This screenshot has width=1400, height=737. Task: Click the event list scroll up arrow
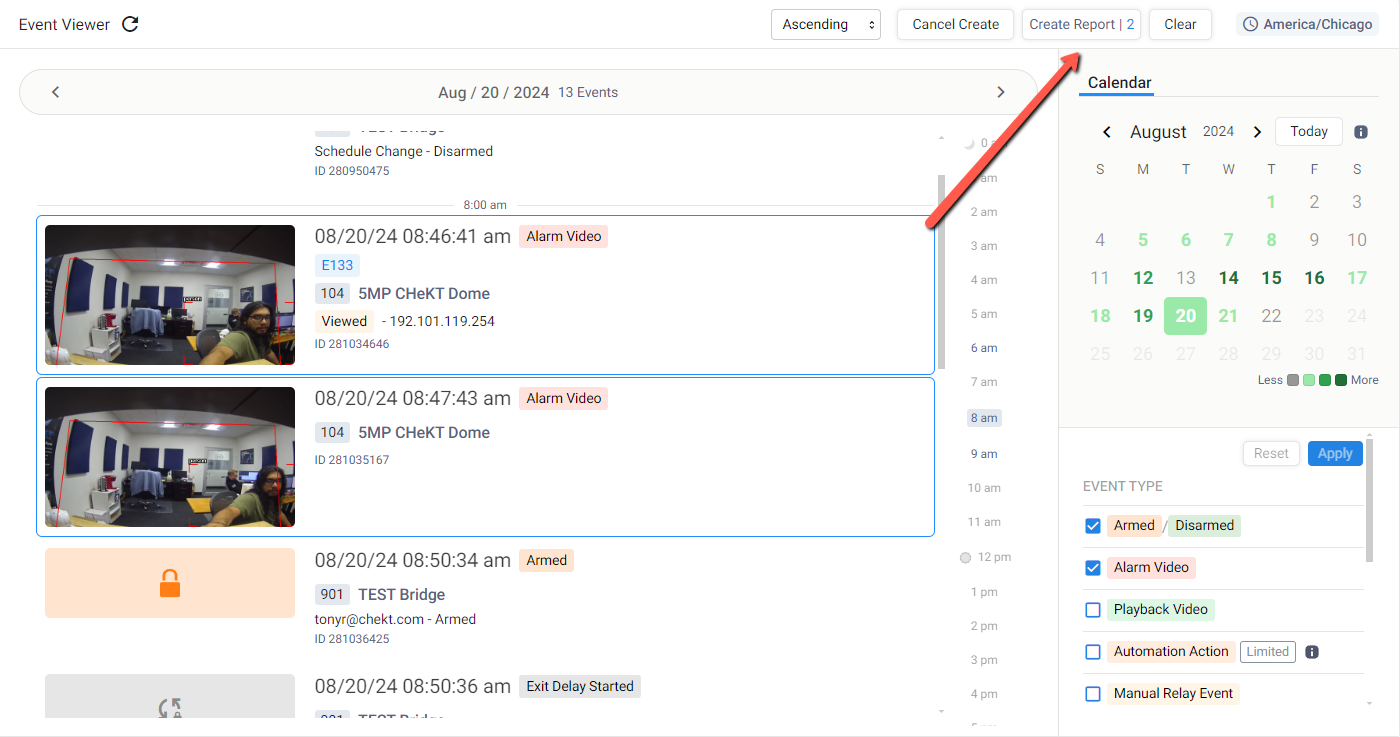(x=941, y=137)
